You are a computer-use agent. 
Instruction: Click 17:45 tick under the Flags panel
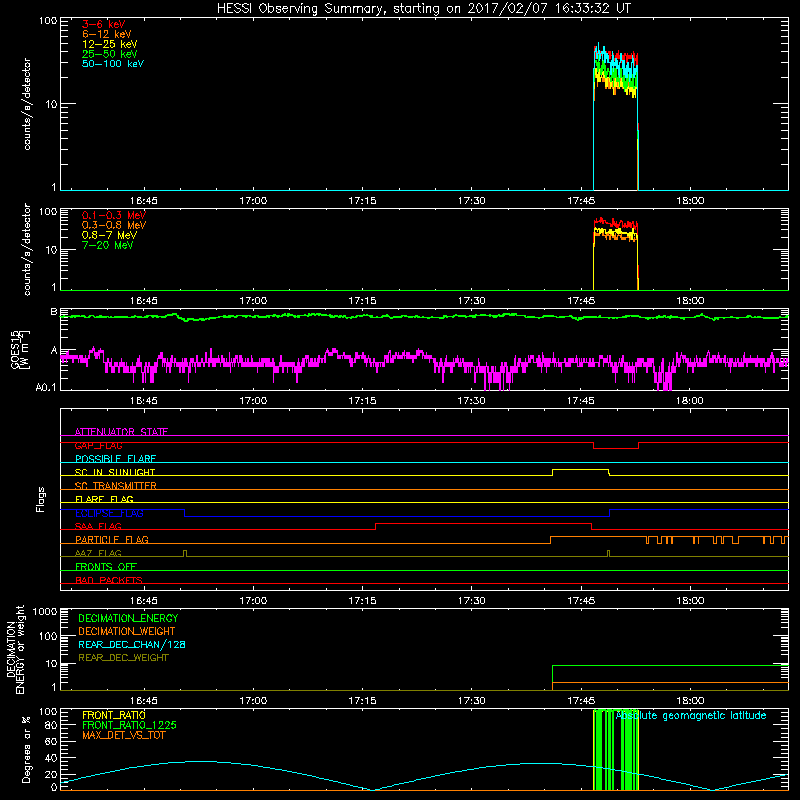click(x=581, y=601)
